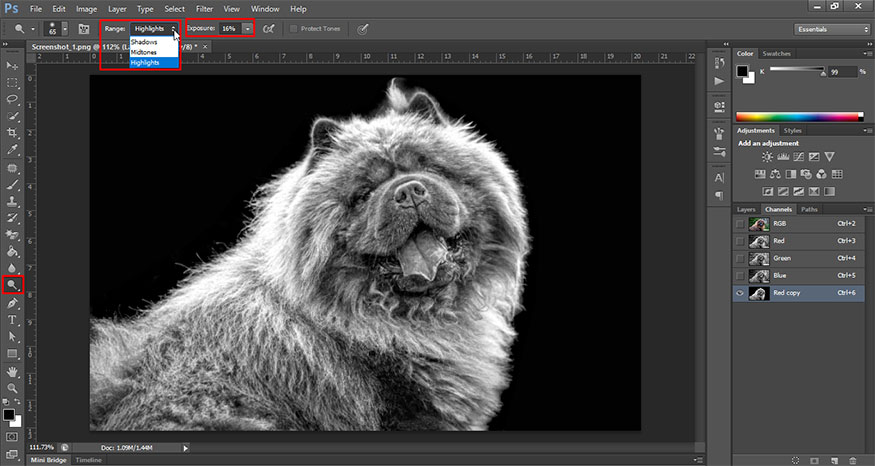Add a Vibrance adjustment
The image size is (875, 466).
coord(830,157)
